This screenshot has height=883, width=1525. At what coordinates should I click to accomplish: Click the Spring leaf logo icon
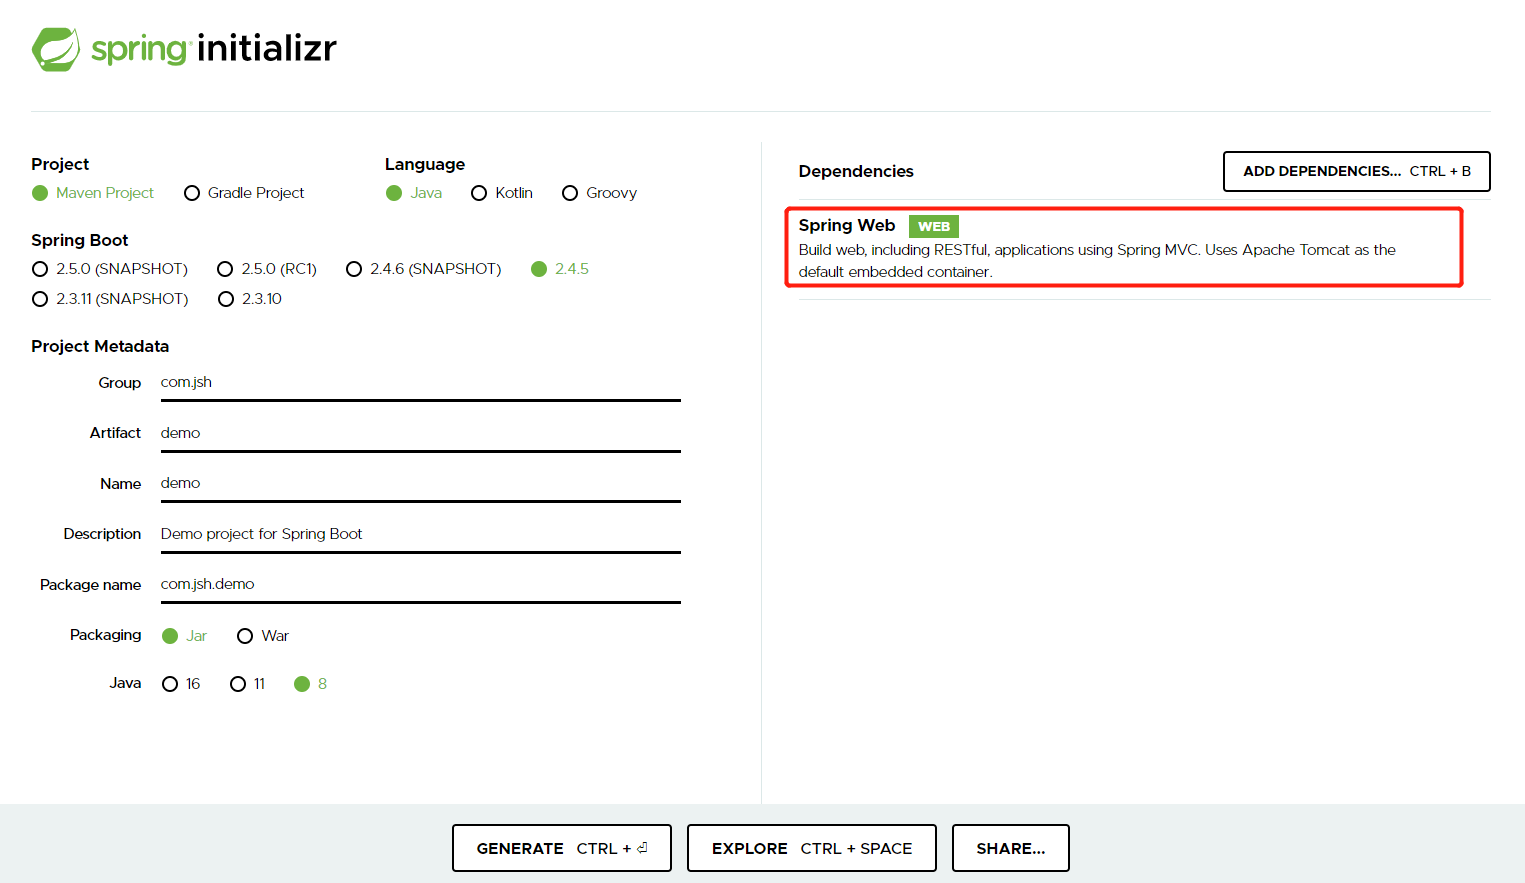[x=56, y=49]
